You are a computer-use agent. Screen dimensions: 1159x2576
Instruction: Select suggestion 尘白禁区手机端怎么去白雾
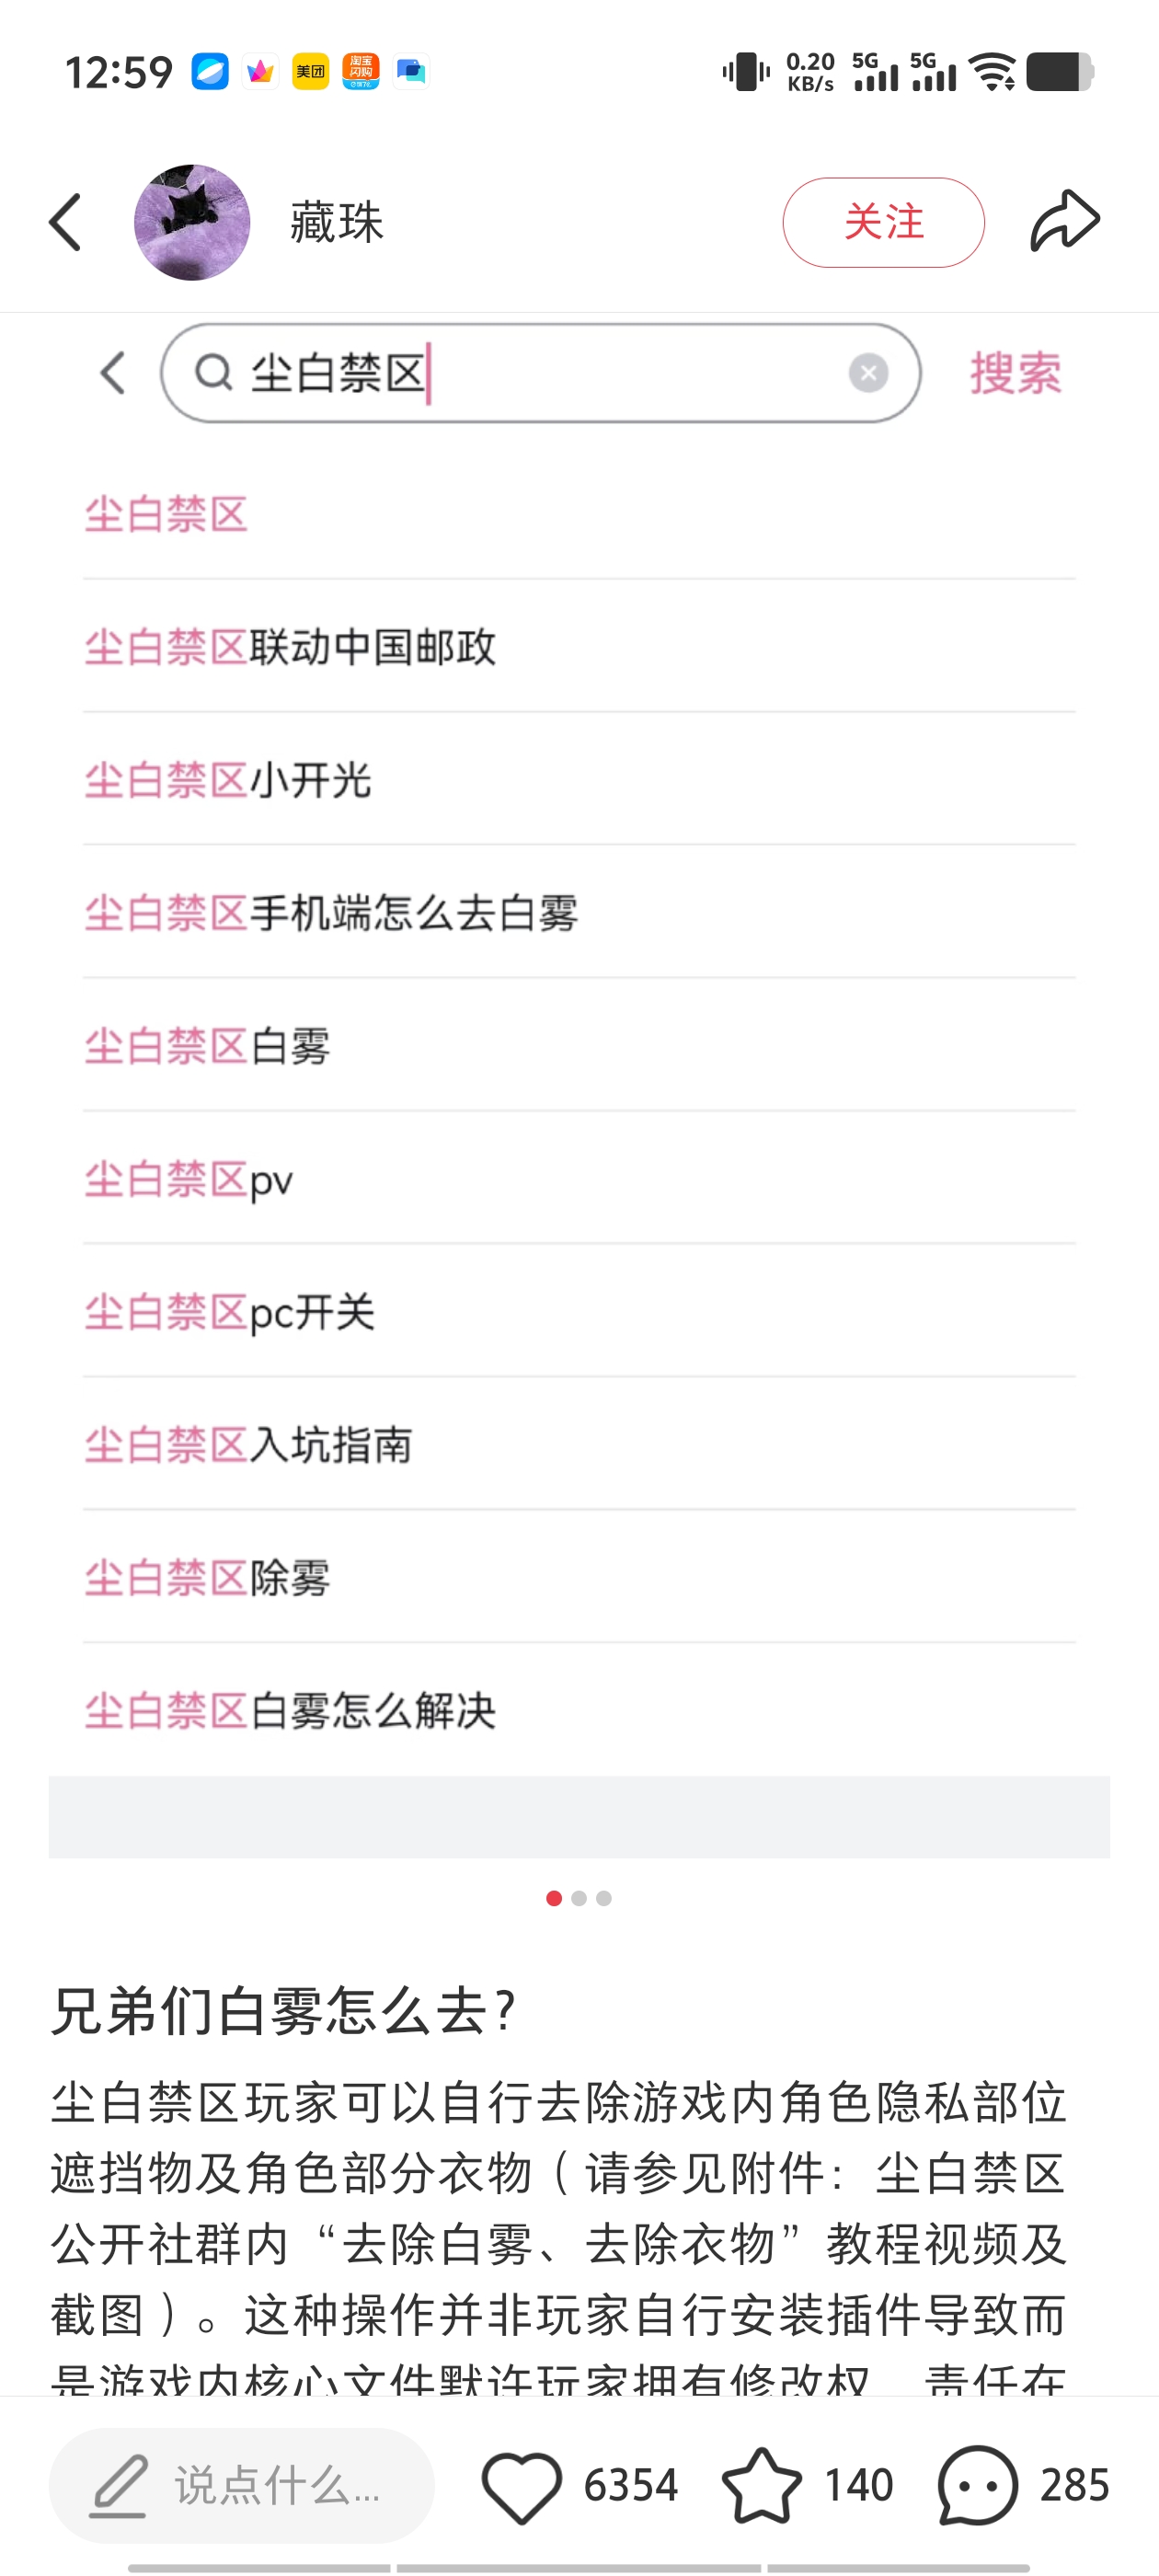pos(331,913)
